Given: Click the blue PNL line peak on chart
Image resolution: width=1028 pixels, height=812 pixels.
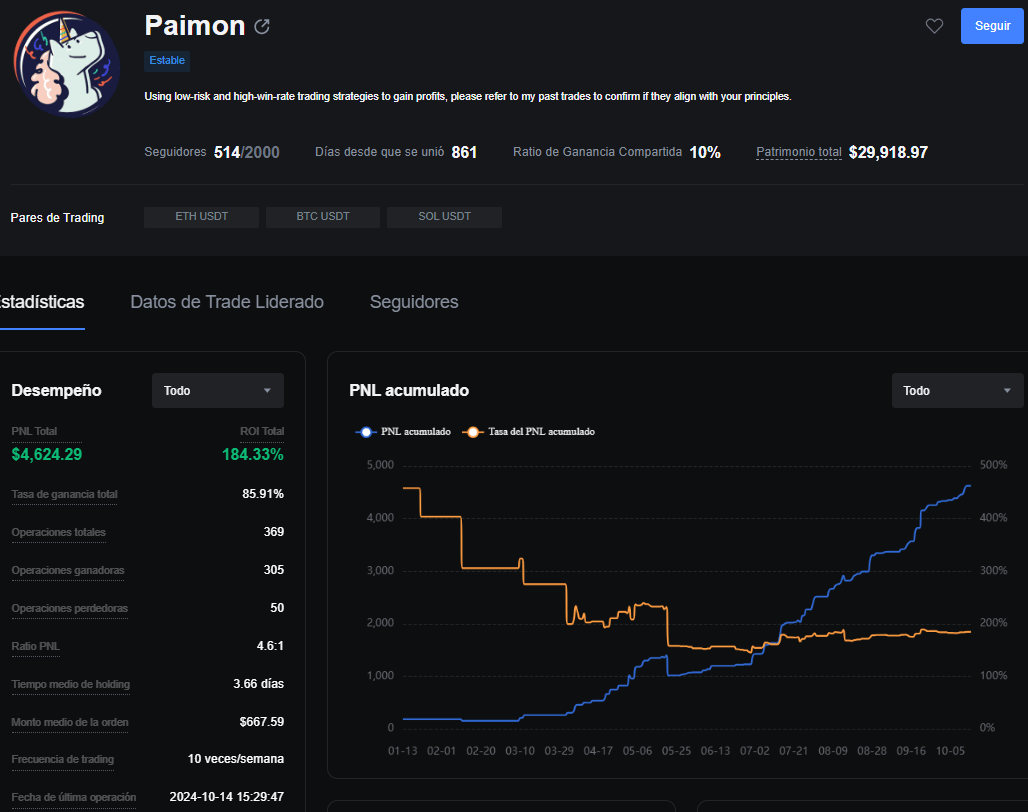Looking at the screenshot, I should (968, 486).
